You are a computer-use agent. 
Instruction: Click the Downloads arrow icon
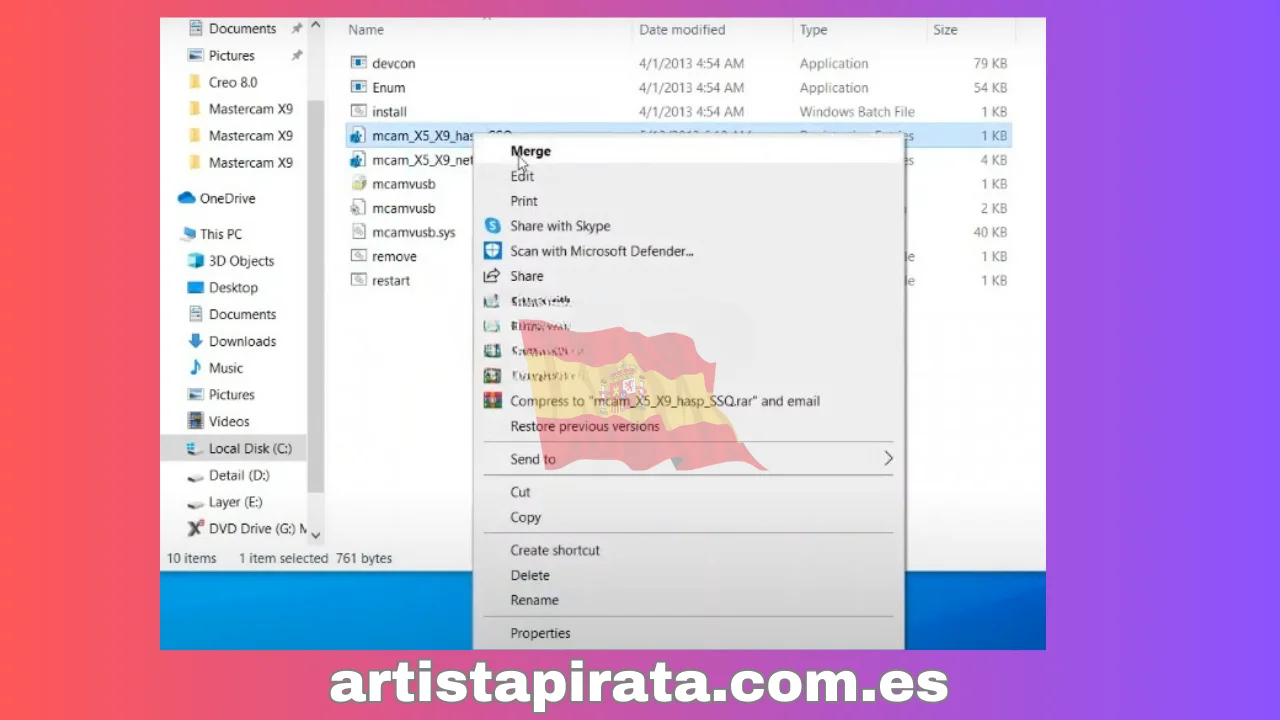point(196,341)
